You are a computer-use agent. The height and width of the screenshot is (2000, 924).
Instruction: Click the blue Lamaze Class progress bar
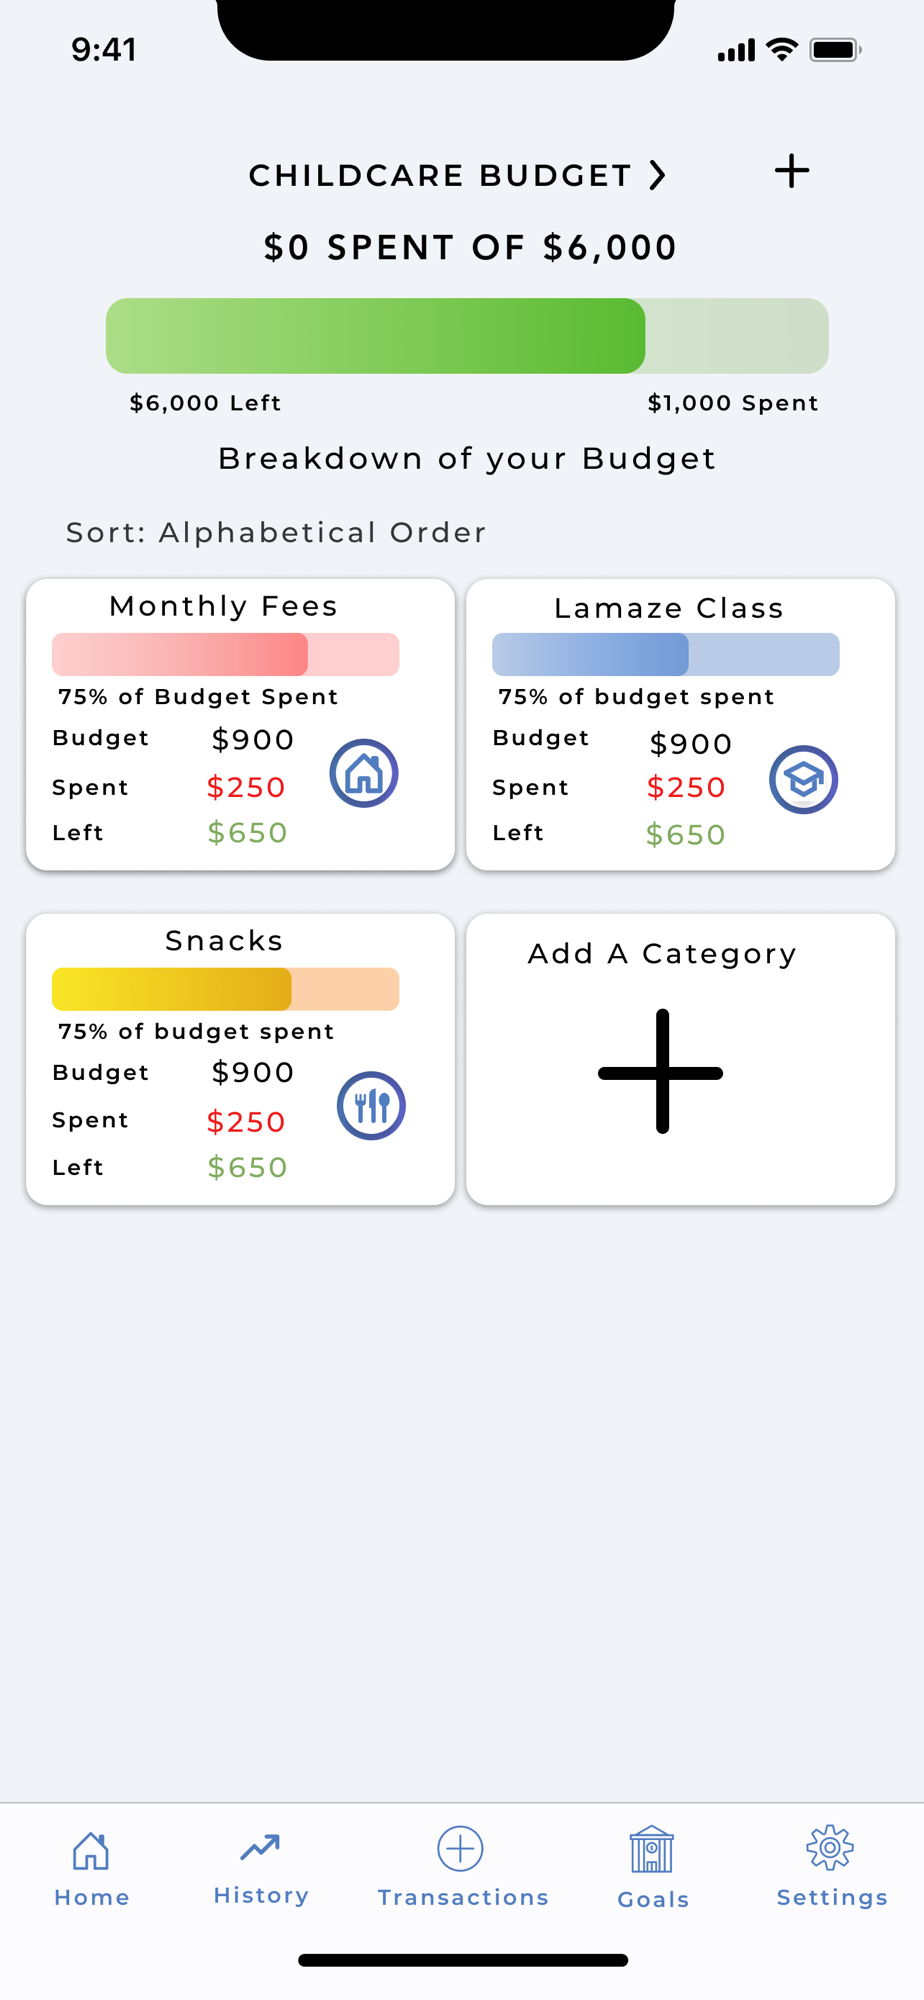[666, 654]
